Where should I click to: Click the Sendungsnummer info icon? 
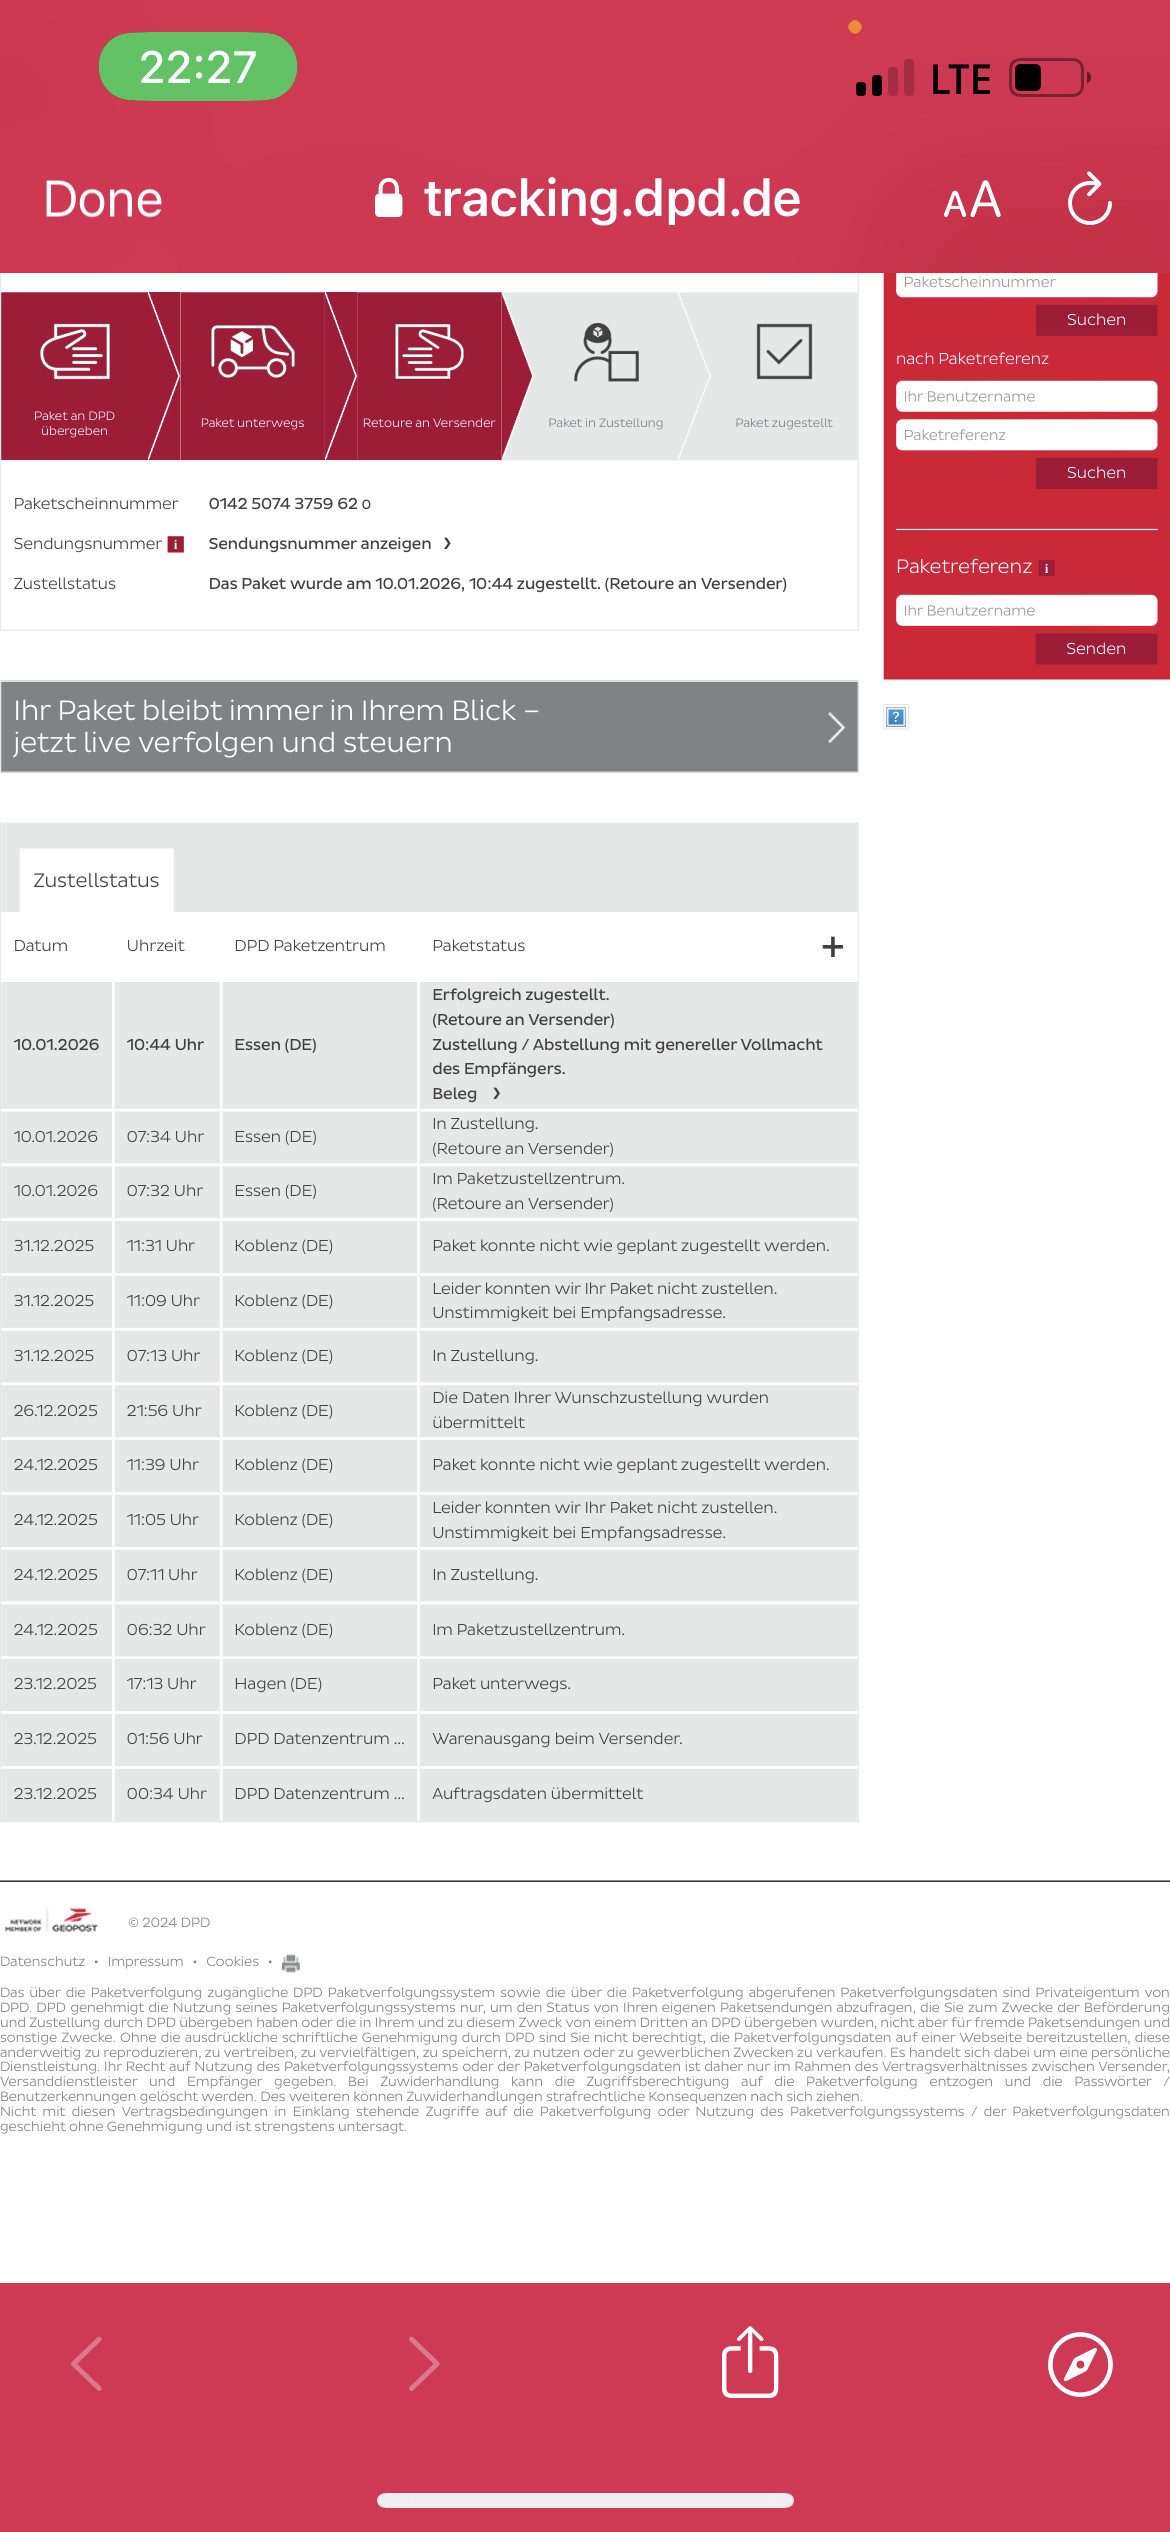[x=176, y=544]
